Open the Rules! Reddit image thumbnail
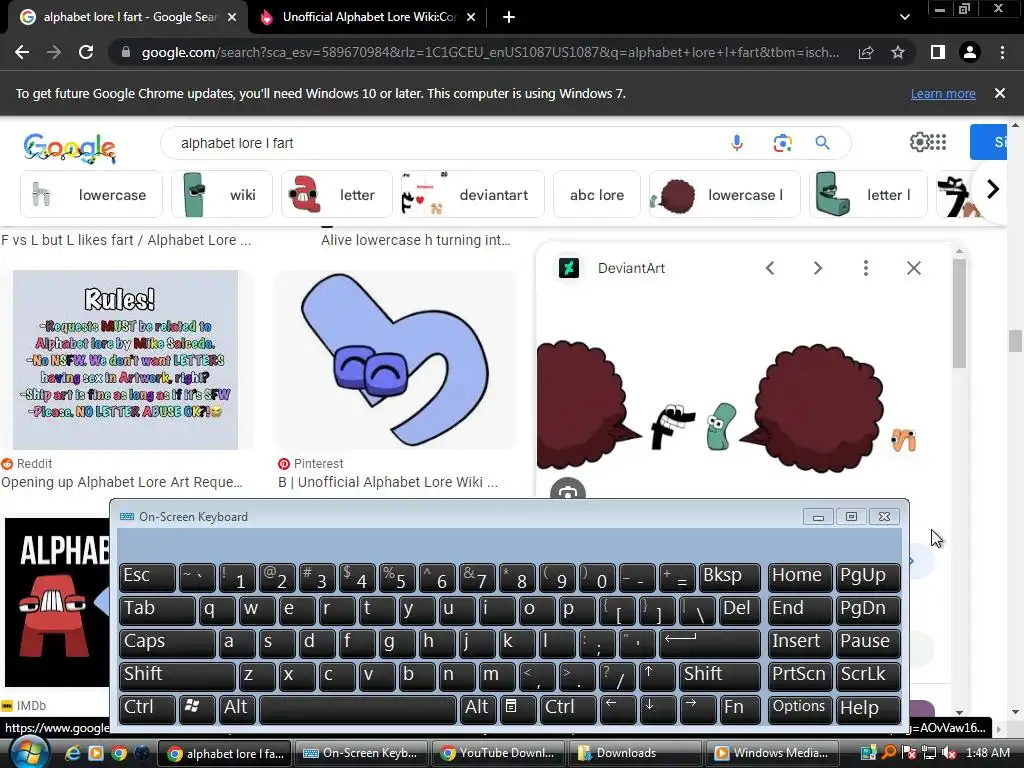This screenshot has width=1024, height=768. point(125,360)
